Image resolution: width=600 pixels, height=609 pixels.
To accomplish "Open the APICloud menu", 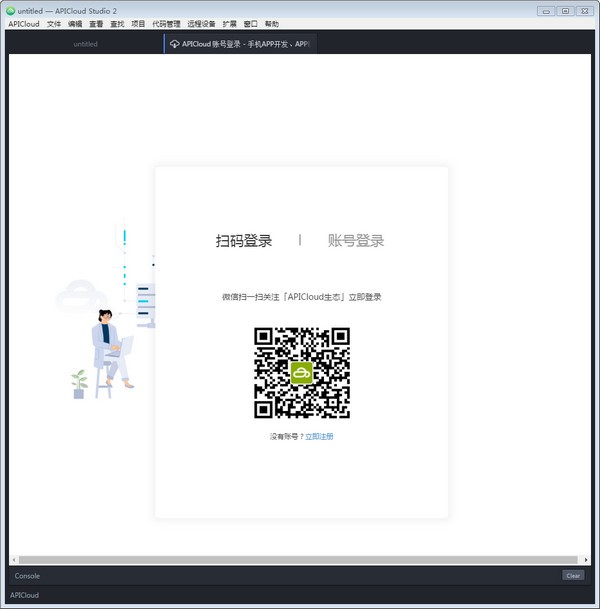I will click(x=24, y=23).
